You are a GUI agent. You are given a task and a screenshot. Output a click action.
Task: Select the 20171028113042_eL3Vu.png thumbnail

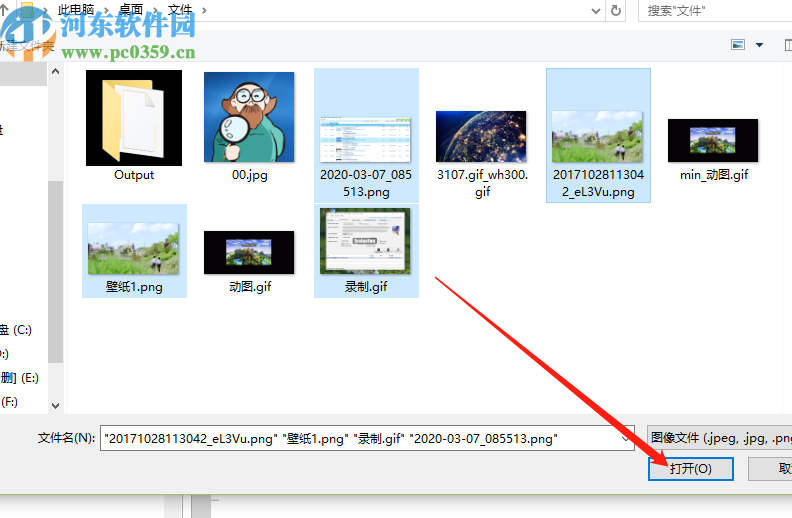[x=598, y=137]
